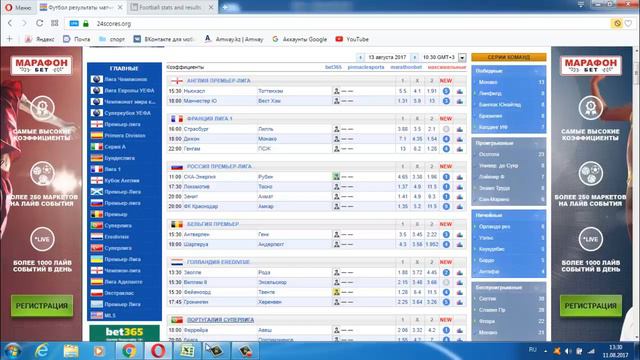
Task: Click right Marathon Bet Регистрация button
Action: coord(591,306)
